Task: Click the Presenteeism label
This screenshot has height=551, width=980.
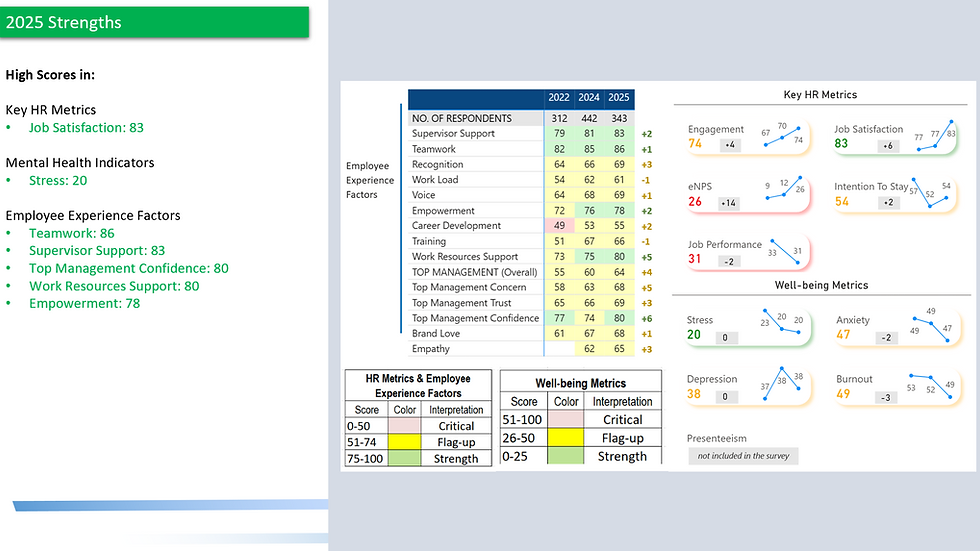Action: tap(716, 439)
